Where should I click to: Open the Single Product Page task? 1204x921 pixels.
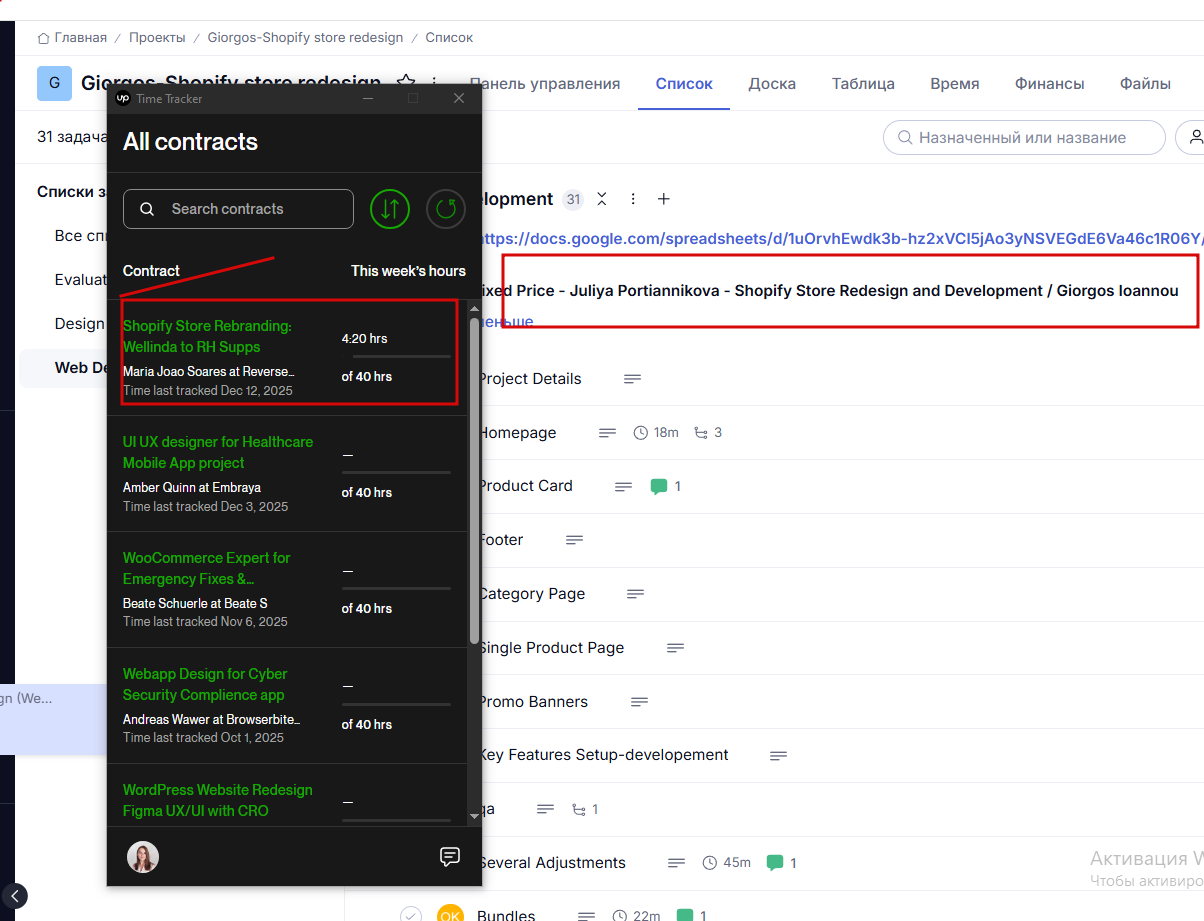tap(551, 648)
